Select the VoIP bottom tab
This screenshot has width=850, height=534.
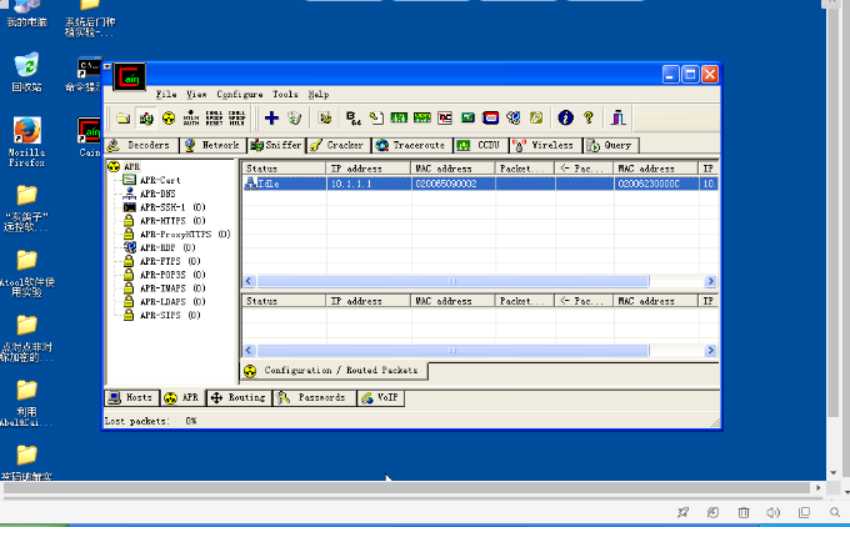coord(381,398)
